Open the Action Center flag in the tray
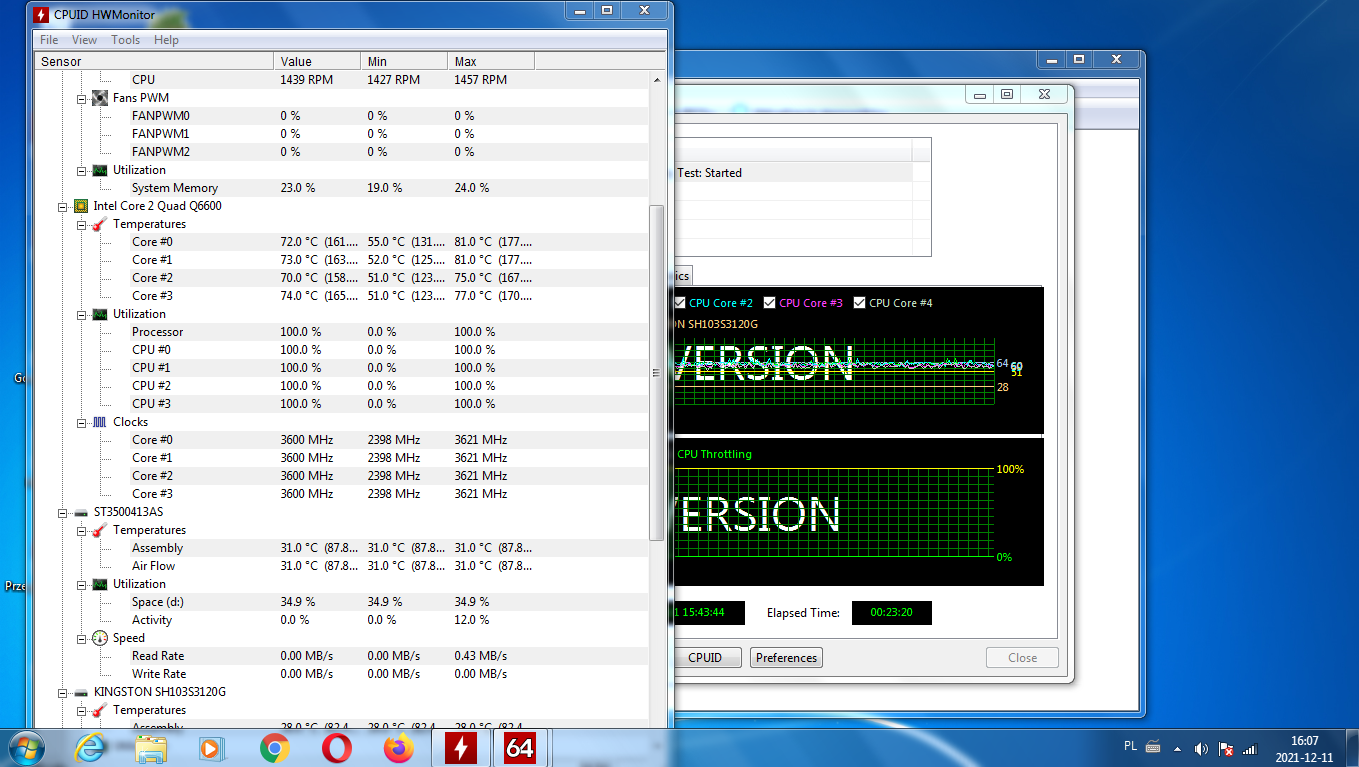Image resolution: width=1359 pixels, height=767 pixels. coord(1225,748)
